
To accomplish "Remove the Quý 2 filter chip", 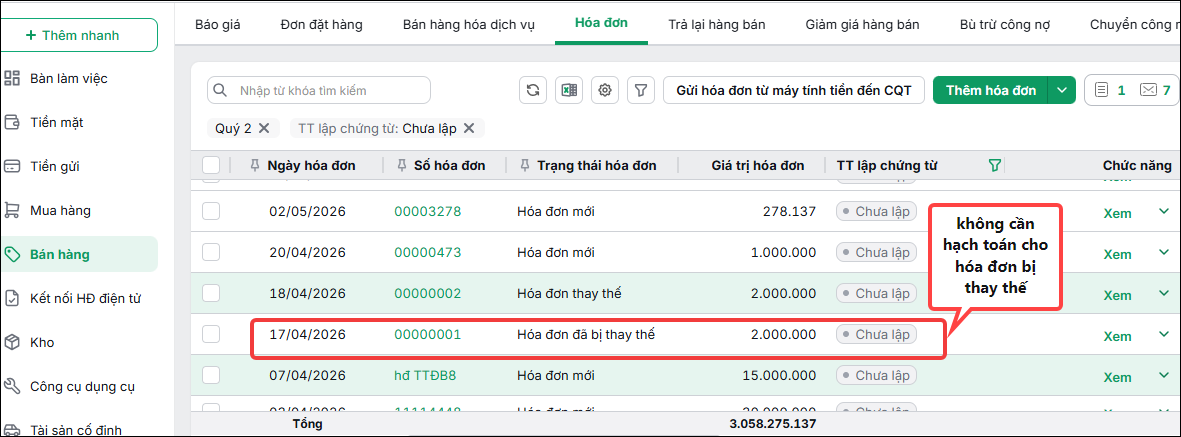I will 264,128.
